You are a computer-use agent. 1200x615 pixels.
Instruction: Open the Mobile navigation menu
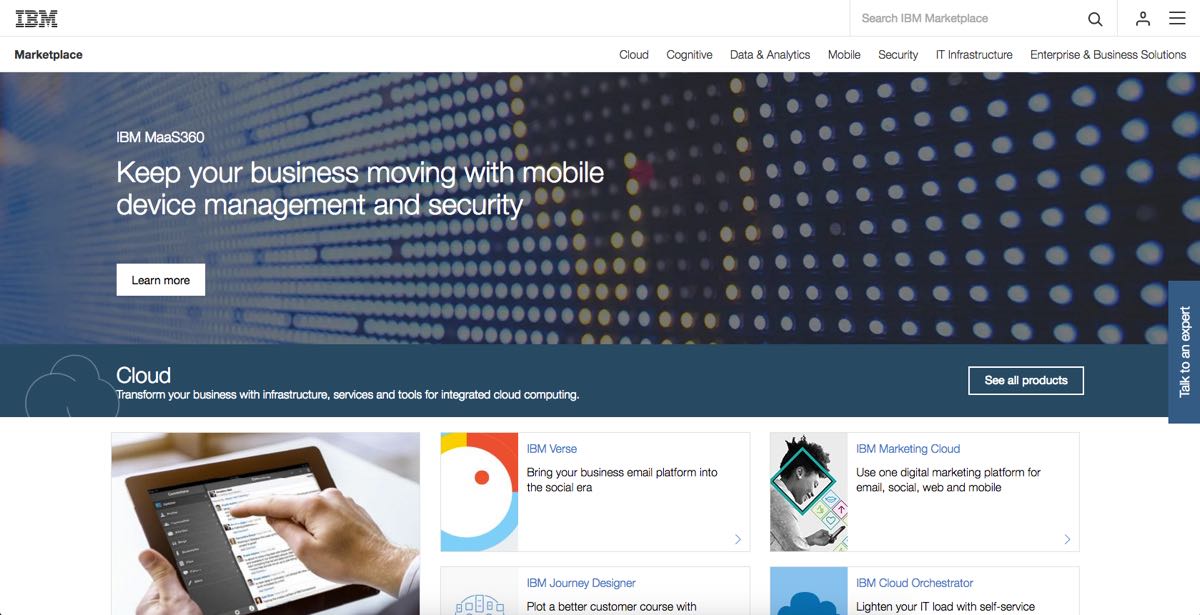coord(844,55)
